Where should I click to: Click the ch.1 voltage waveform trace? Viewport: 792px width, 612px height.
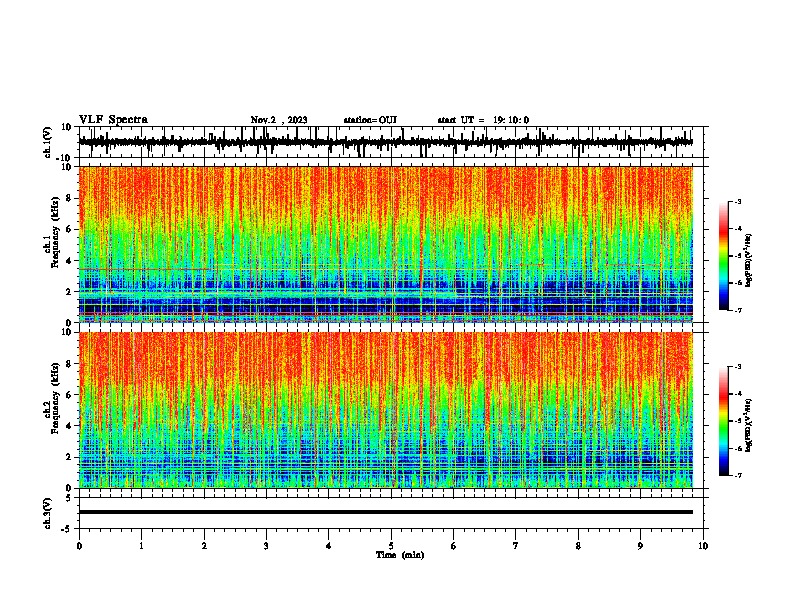pos(385,142)
